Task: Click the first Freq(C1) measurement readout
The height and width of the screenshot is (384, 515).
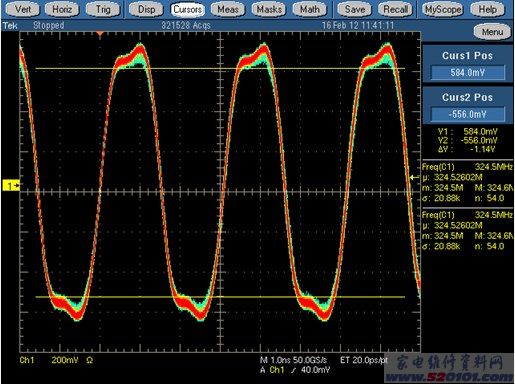Action: point(467,183)
